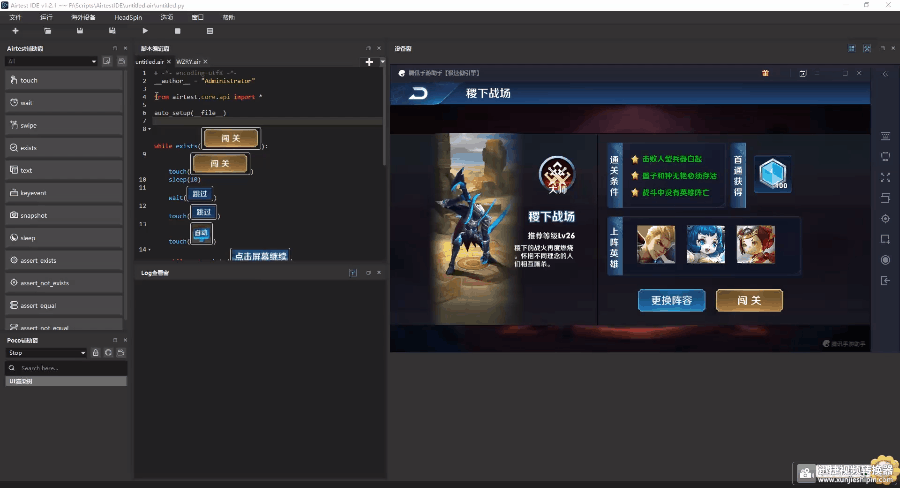
Task: Click the gift icon in emulator title bar
Action: click(x=765, y=73)
